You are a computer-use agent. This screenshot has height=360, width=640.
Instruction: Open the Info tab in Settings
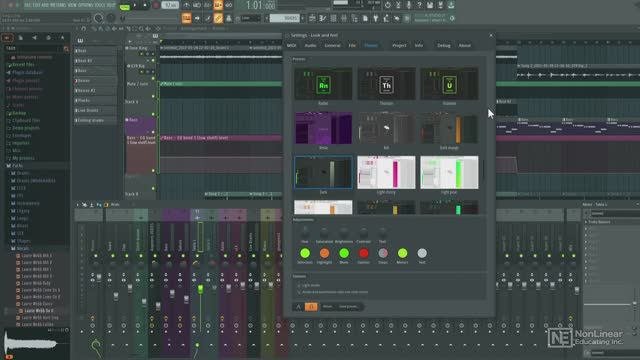419,45
